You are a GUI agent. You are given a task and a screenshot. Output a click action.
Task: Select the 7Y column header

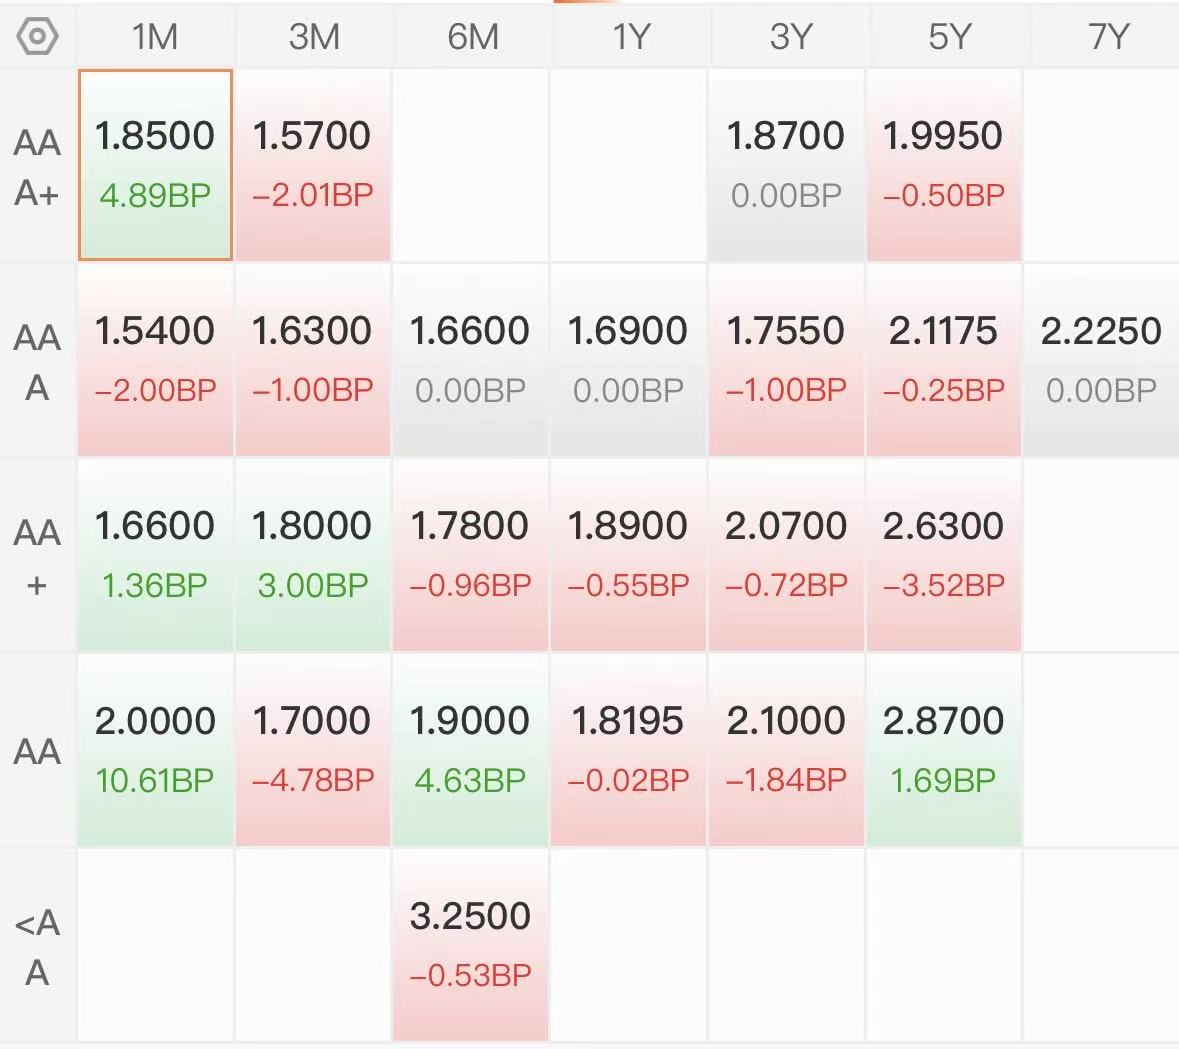coord(1107,37)
